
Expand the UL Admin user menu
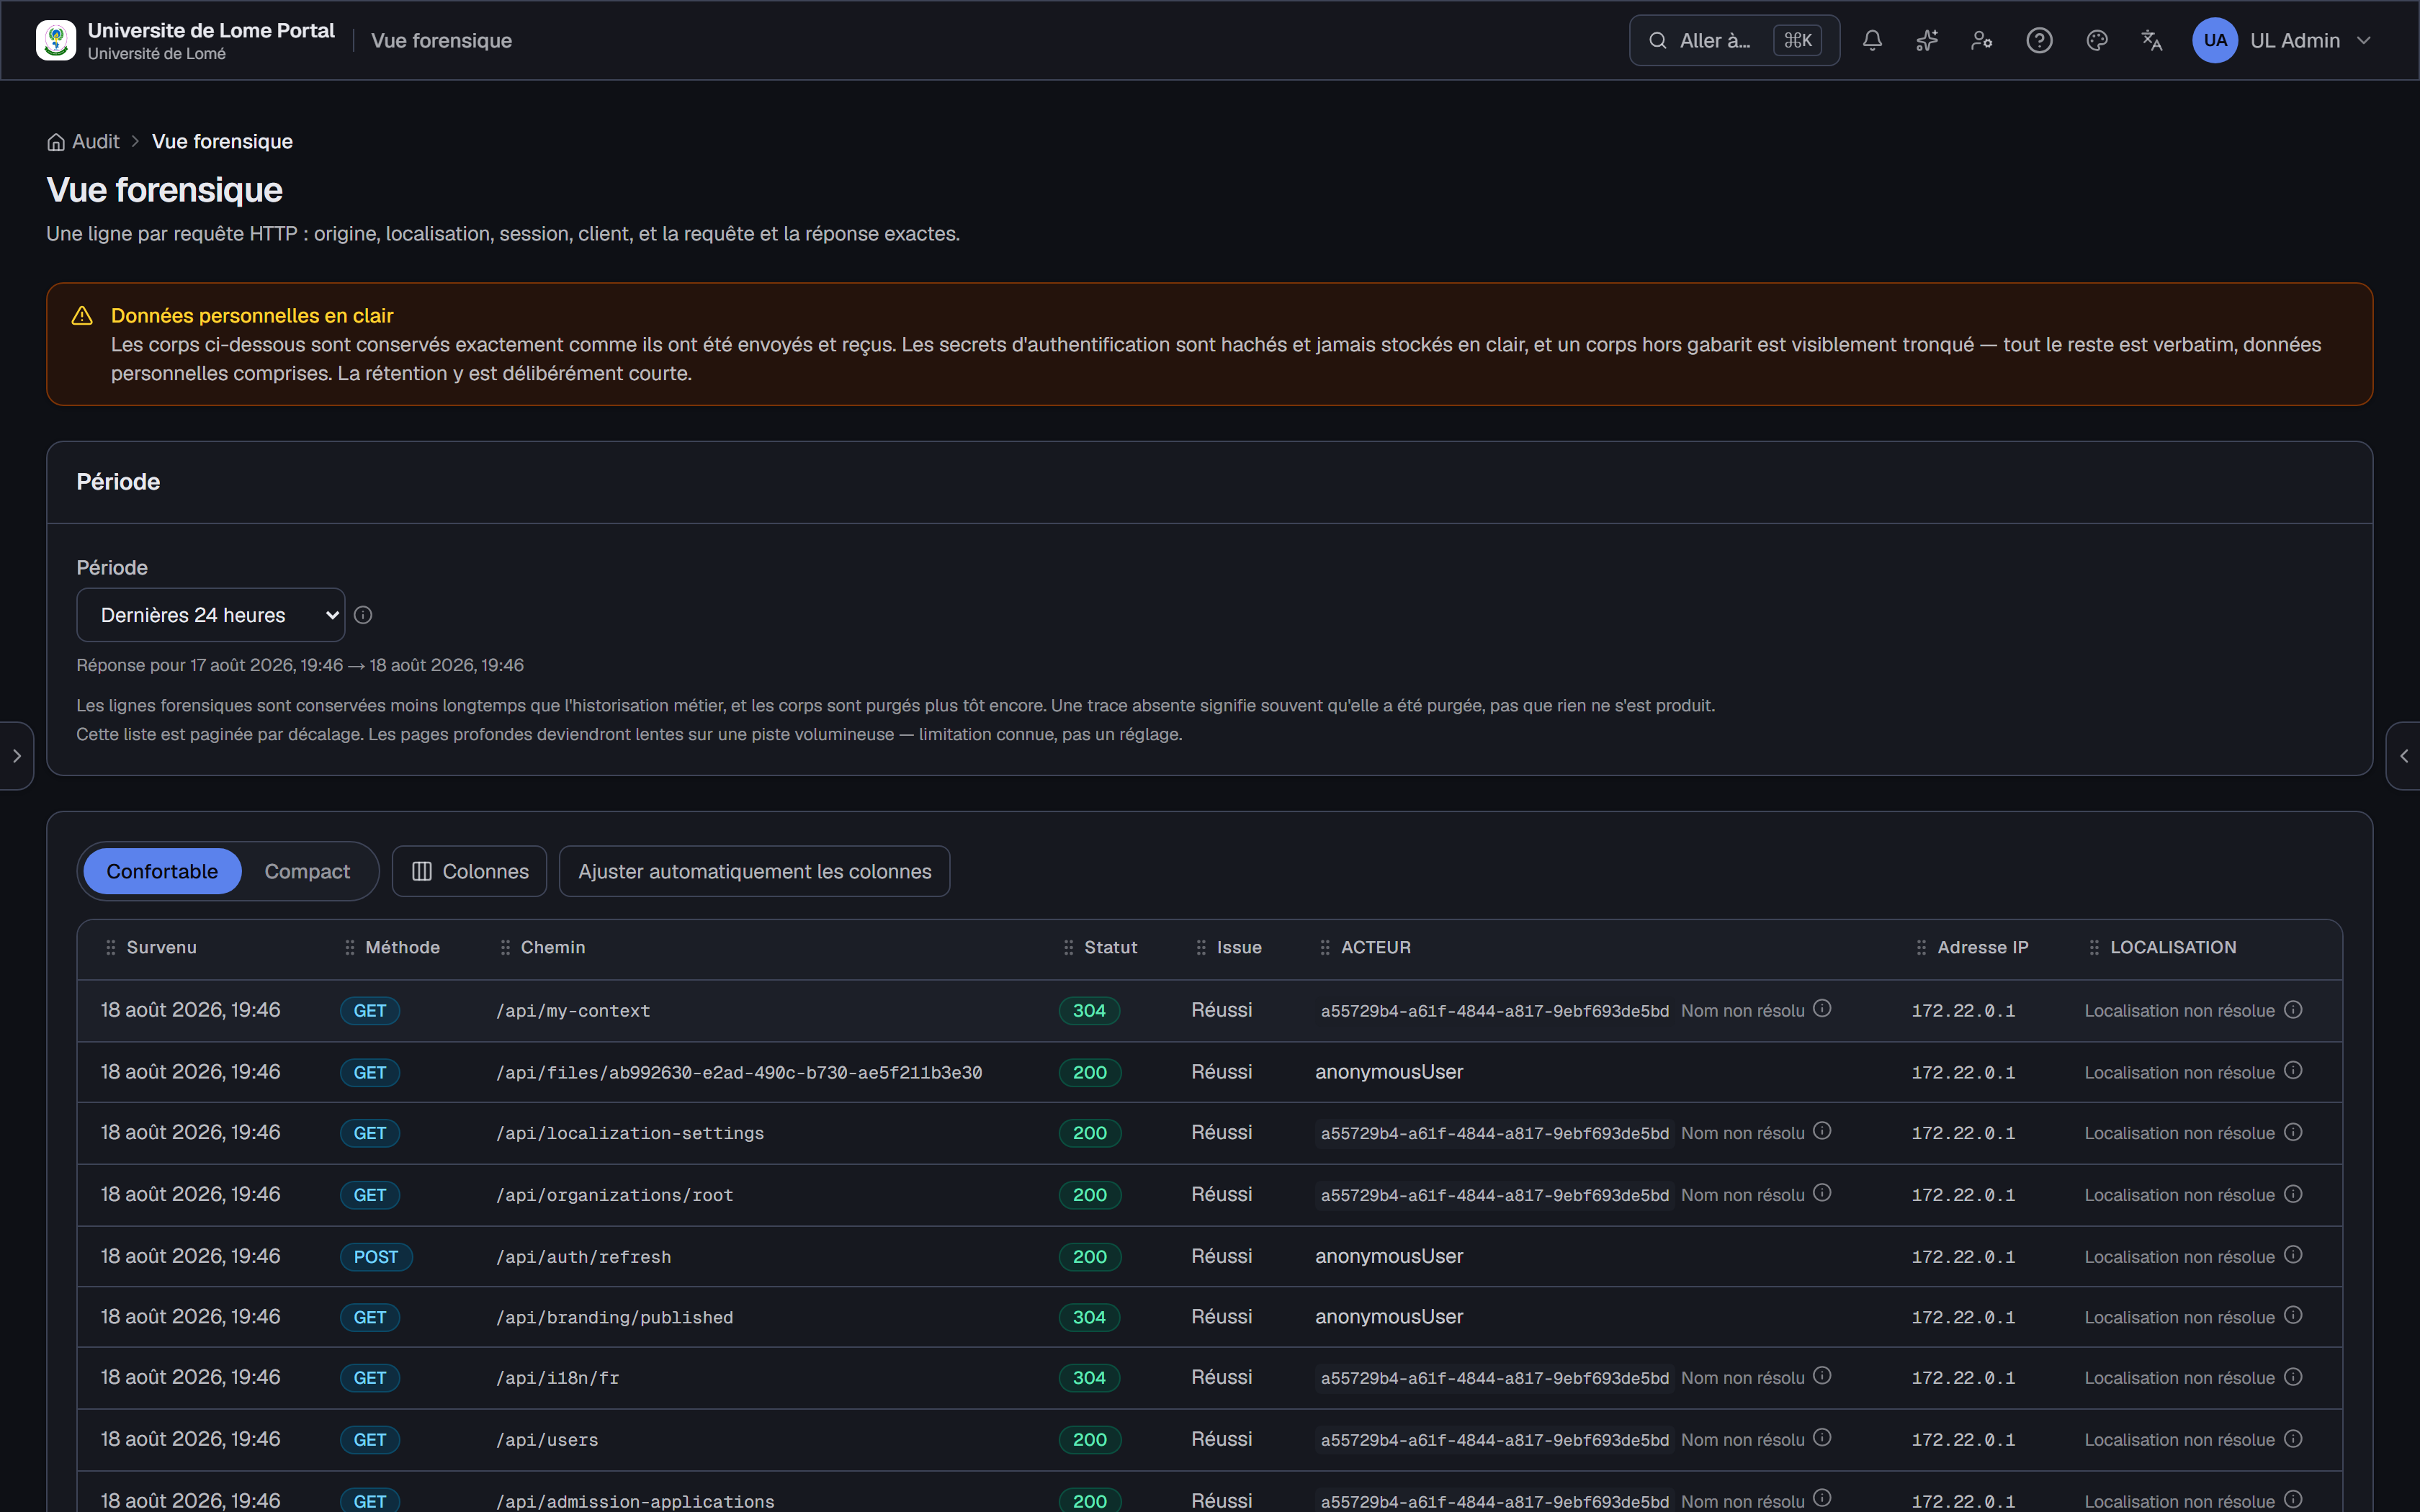tap(2282, 41)
